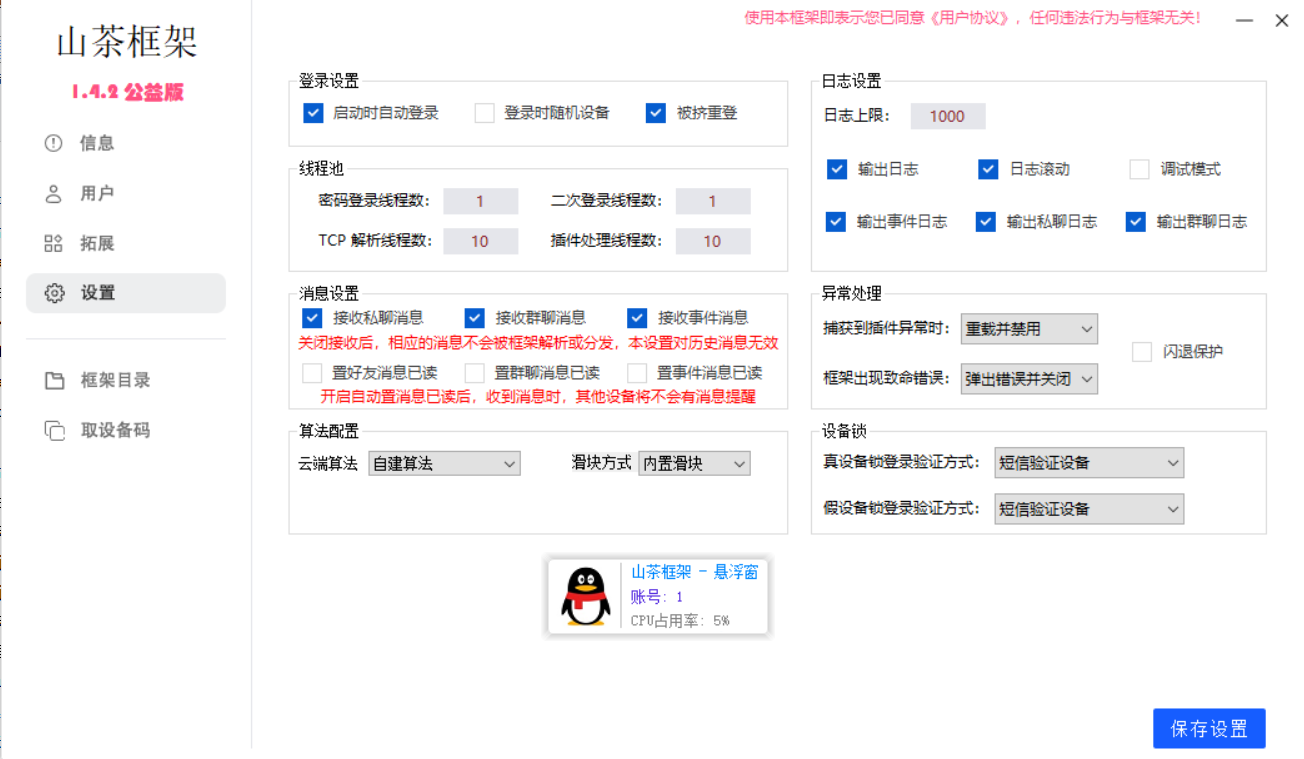
Task: Enable 置事件消息已读 checkbox
Action: [637, 373]
